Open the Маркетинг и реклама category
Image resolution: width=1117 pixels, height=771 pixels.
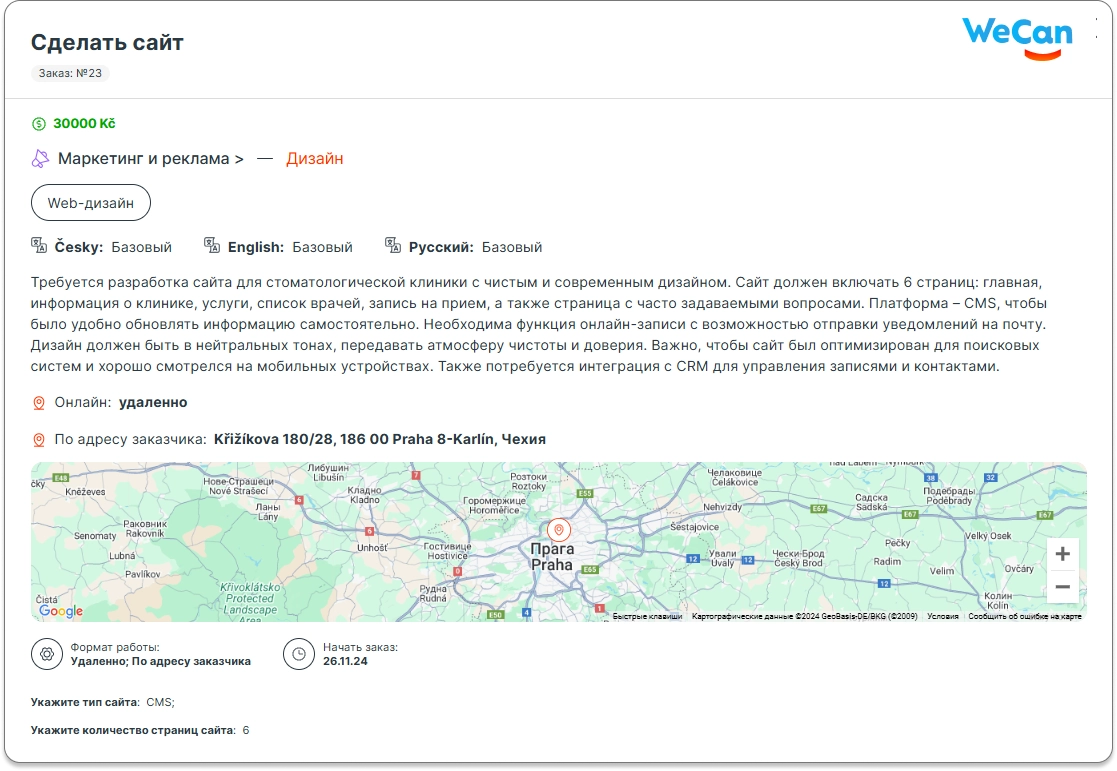150,158
